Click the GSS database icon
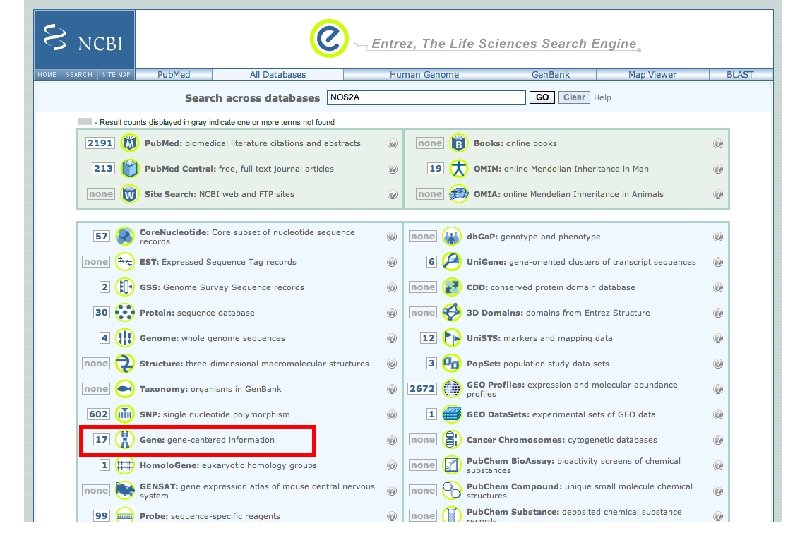Image resolution: width=810 pixels, height=540 pixels. pos(124,287)
